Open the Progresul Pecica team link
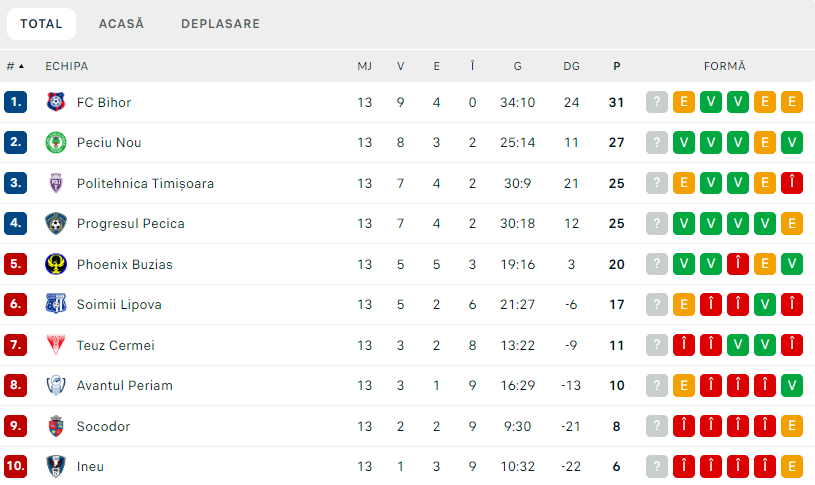The width and height of the screenshot is (815, 485). (x=130, y=223)
